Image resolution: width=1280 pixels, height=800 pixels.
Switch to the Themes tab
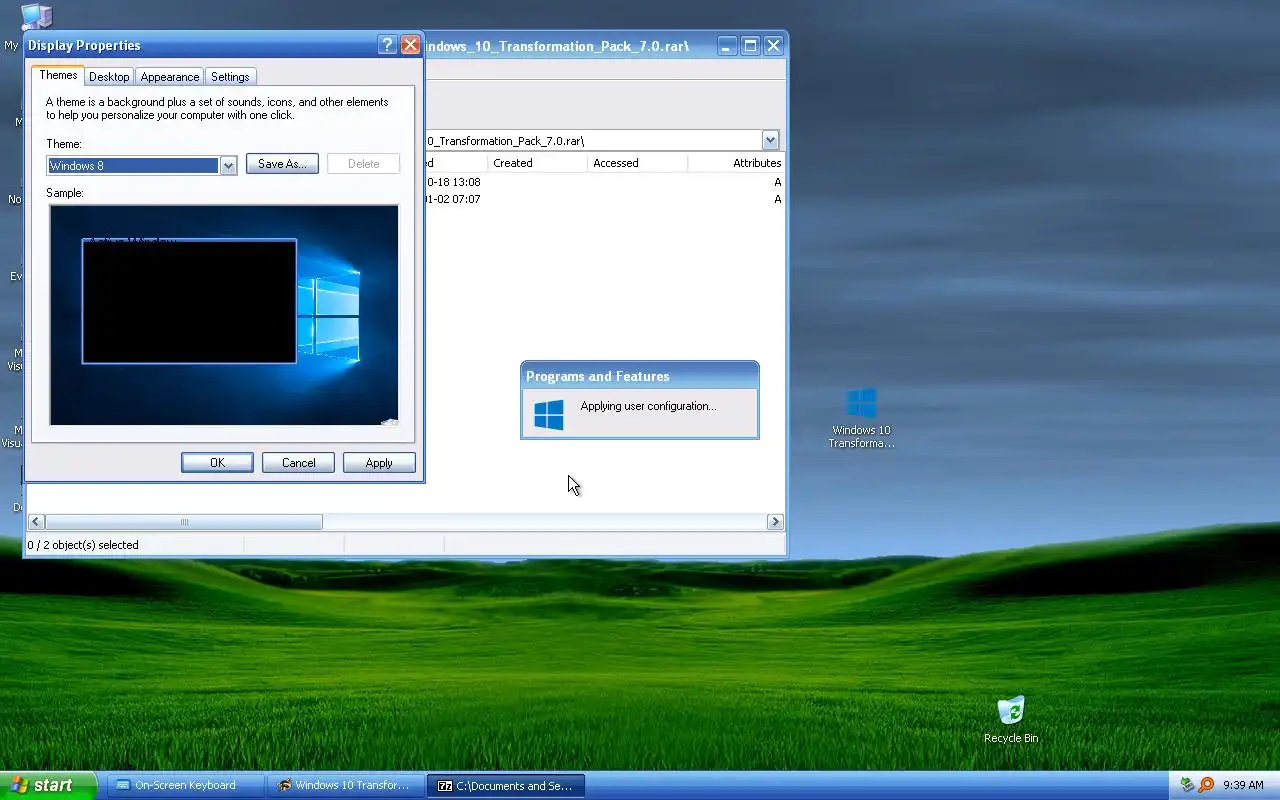coord(58,75)
